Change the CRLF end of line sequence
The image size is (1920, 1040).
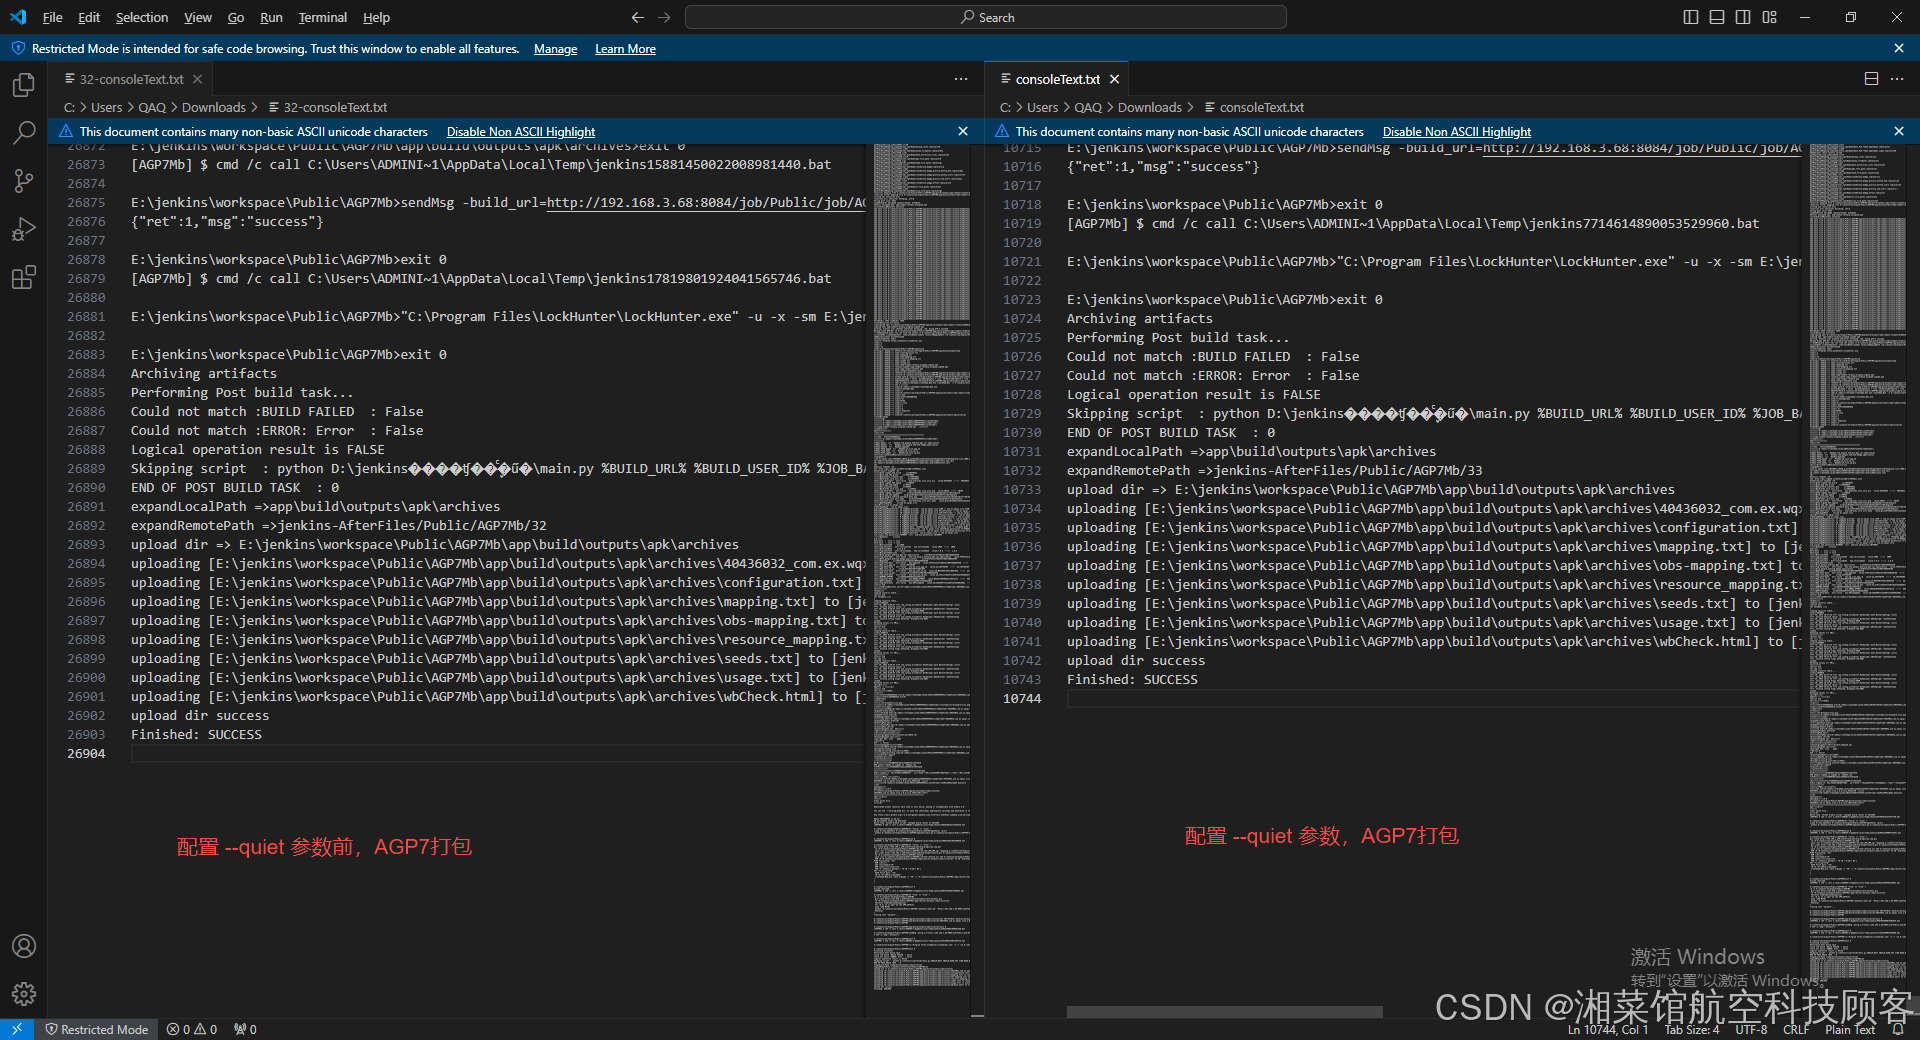coord(1796,1029)
